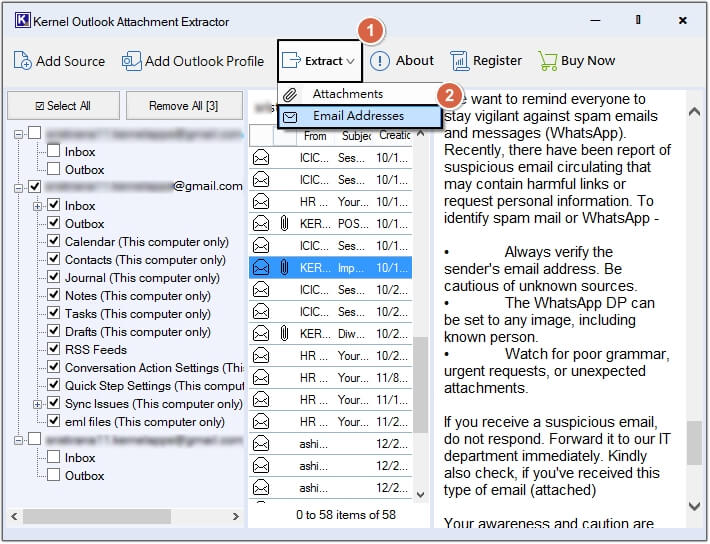This screenshot has width=710, height=544.
Task: Click the Register document icon
Action: pos(460,61)
